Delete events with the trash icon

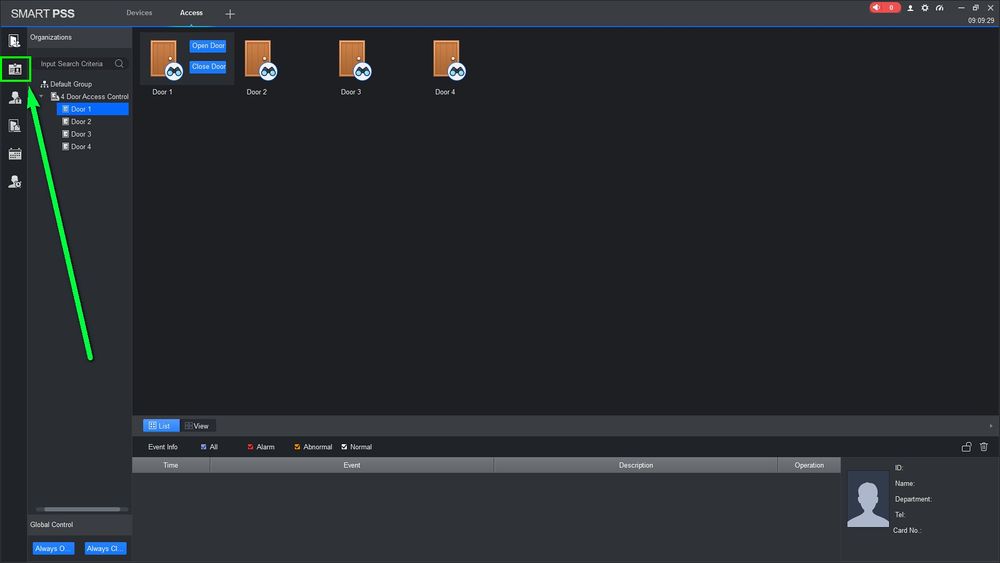tap(983, 447)
